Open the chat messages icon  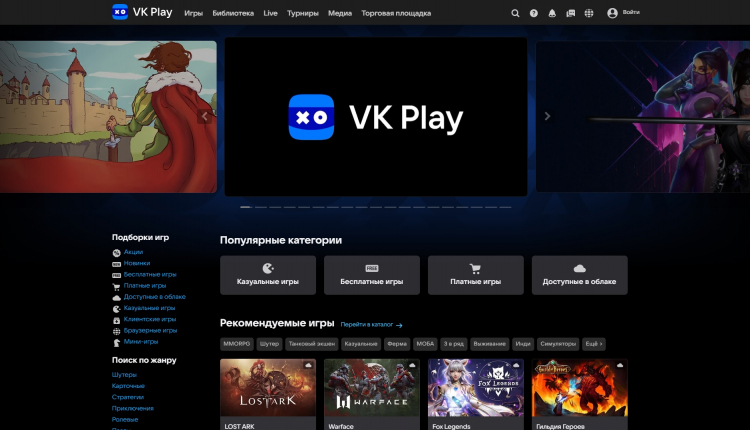click(x=570, y=13)
